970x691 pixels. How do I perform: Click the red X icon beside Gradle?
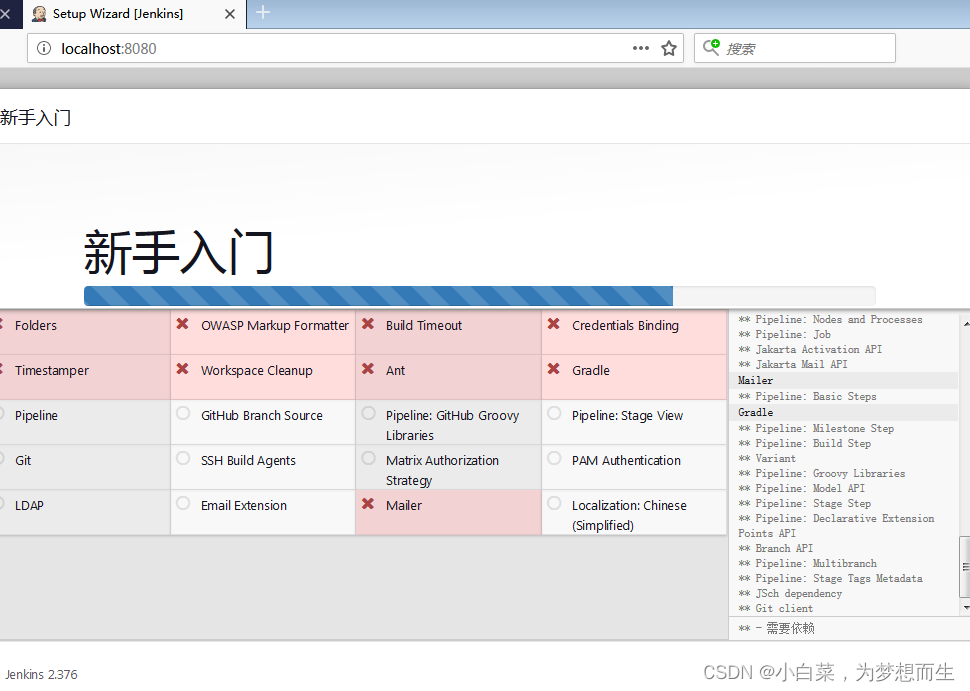point(554,369)
